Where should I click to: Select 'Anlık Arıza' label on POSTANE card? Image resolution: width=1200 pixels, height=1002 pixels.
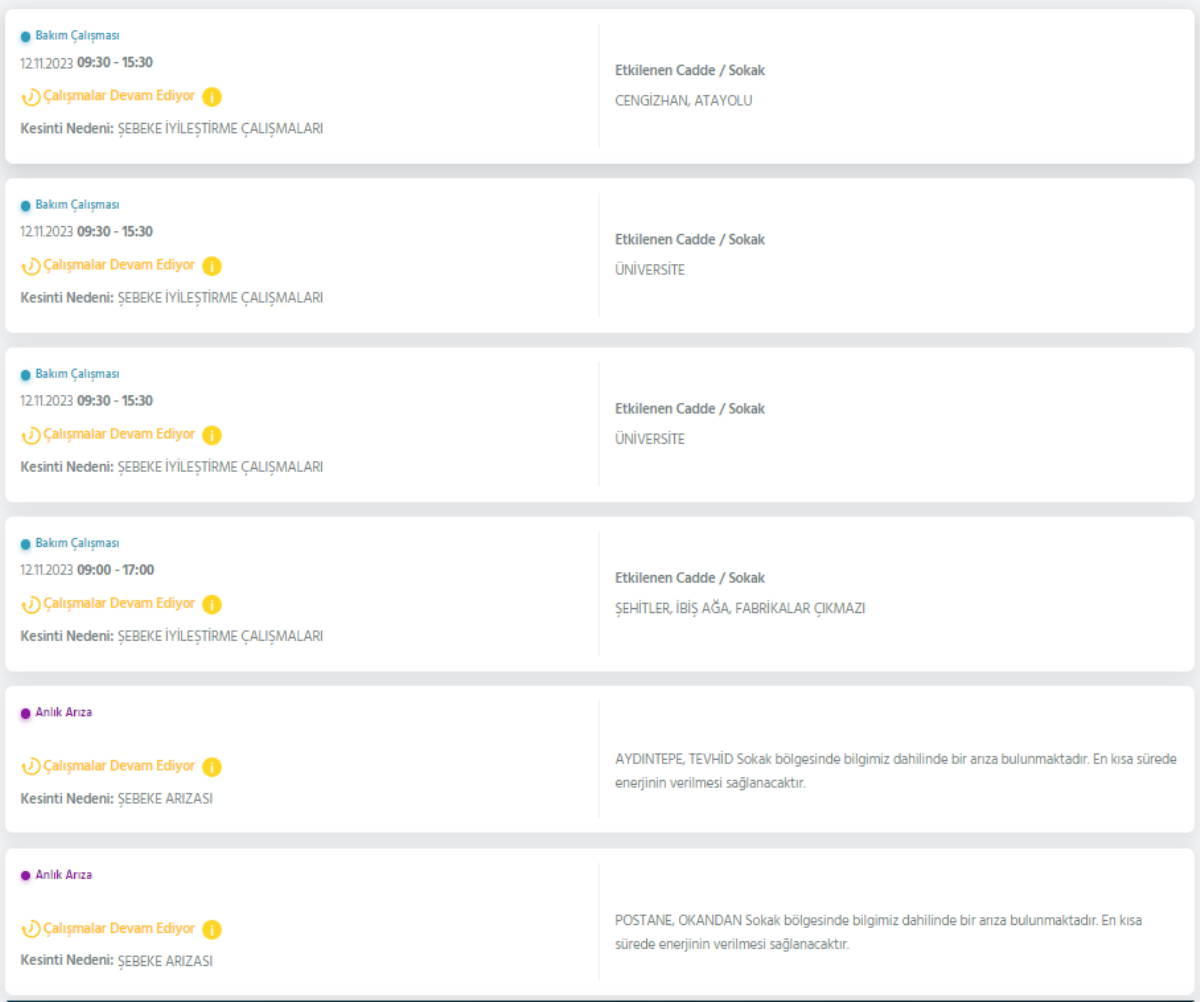coord(64,875)
